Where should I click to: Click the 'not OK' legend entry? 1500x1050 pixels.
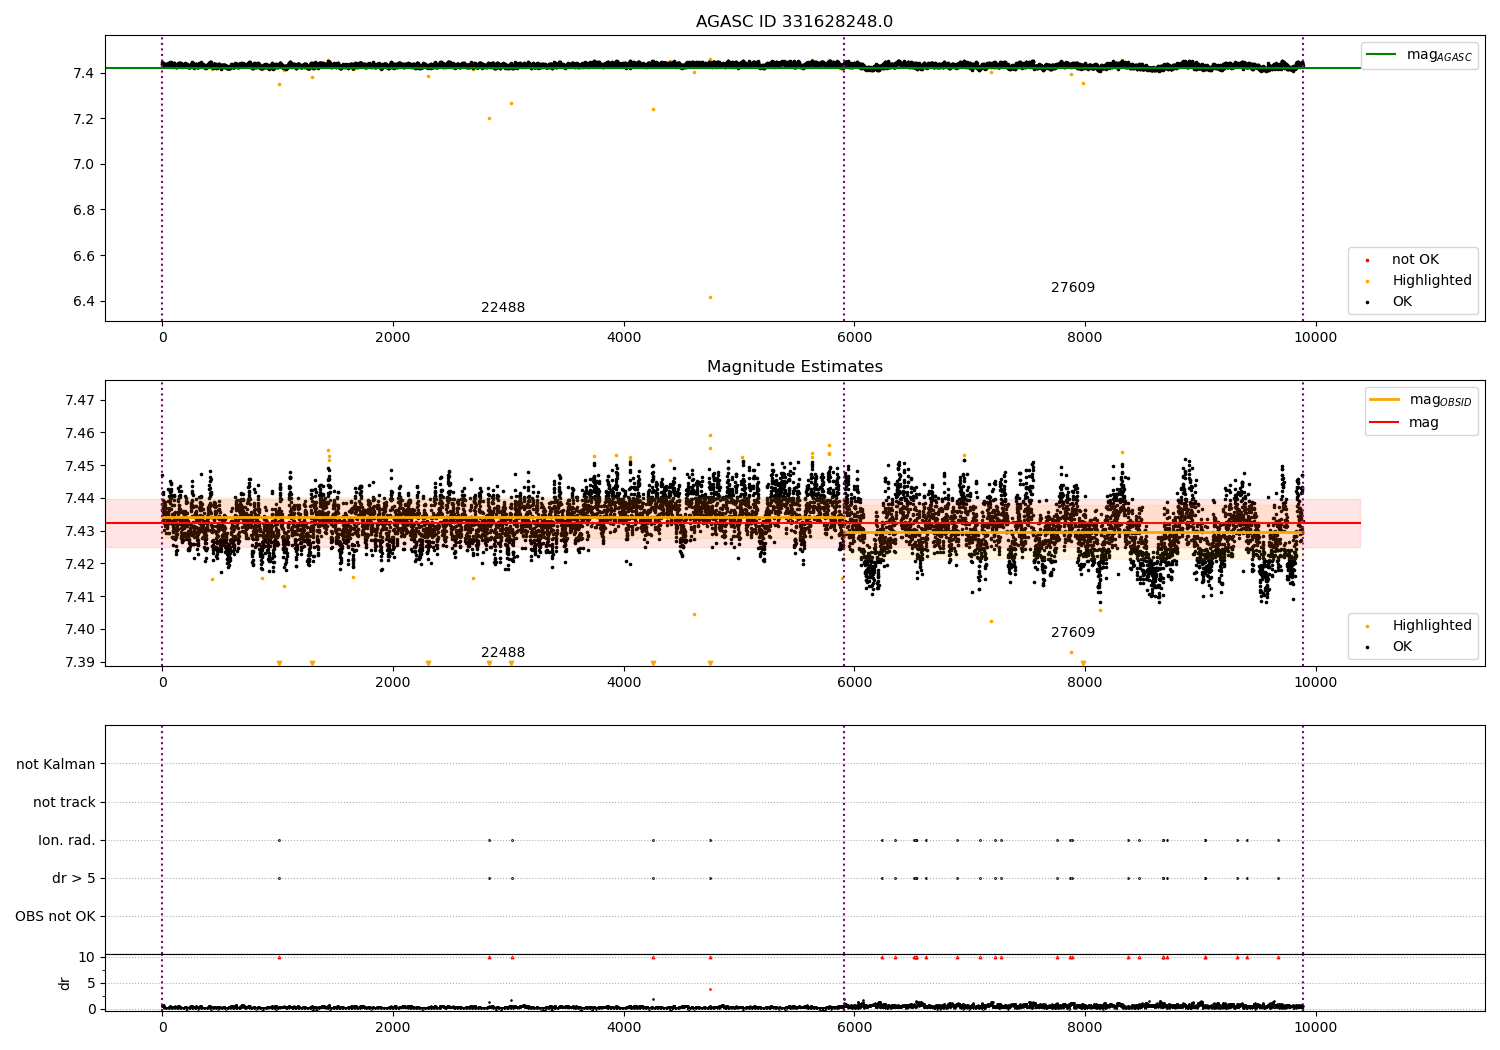(x=1413, y=260)
